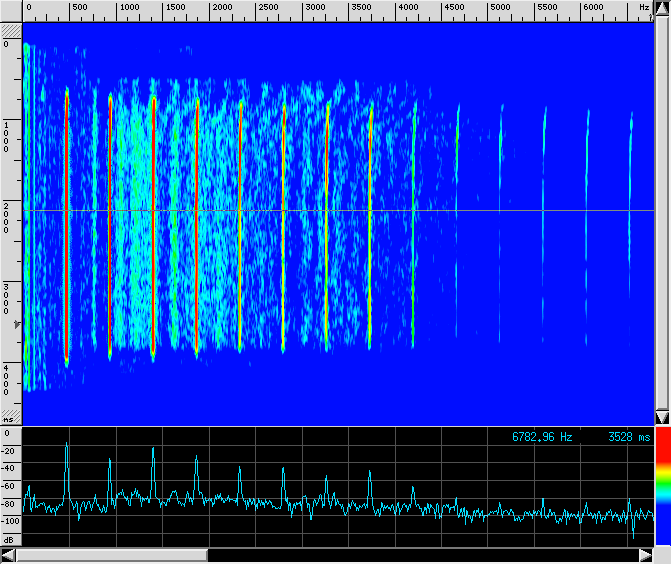Select the 6782.96 Hz frequency readout

(x=542, y=437)
